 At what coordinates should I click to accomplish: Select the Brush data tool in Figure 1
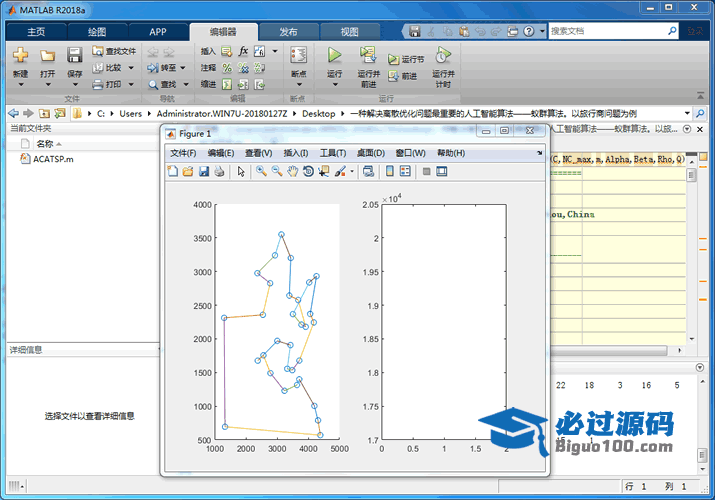pyautogui.click(x=340, y=171)
